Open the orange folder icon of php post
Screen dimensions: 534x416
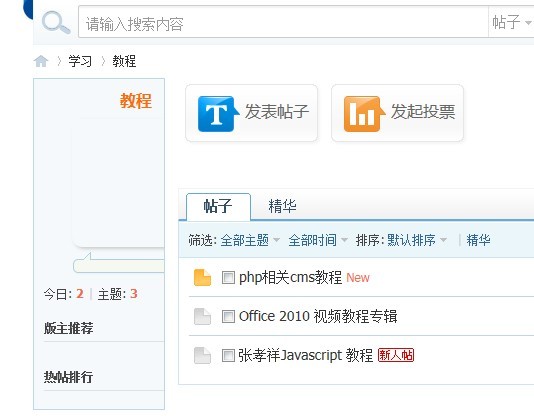(202, 277)
